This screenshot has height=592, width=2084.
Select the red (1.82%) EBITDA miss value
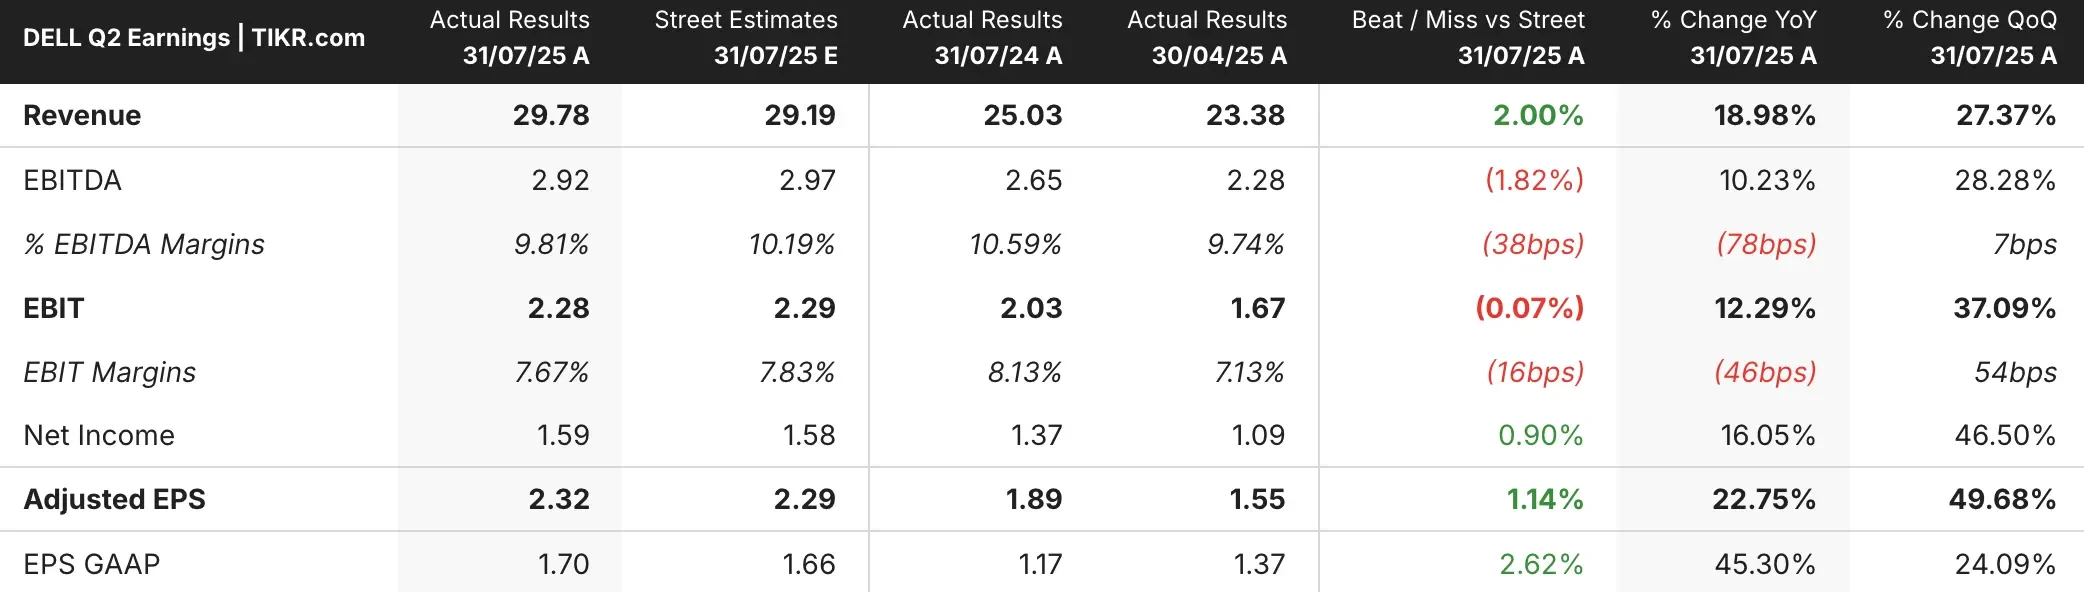click(1534, 180)
